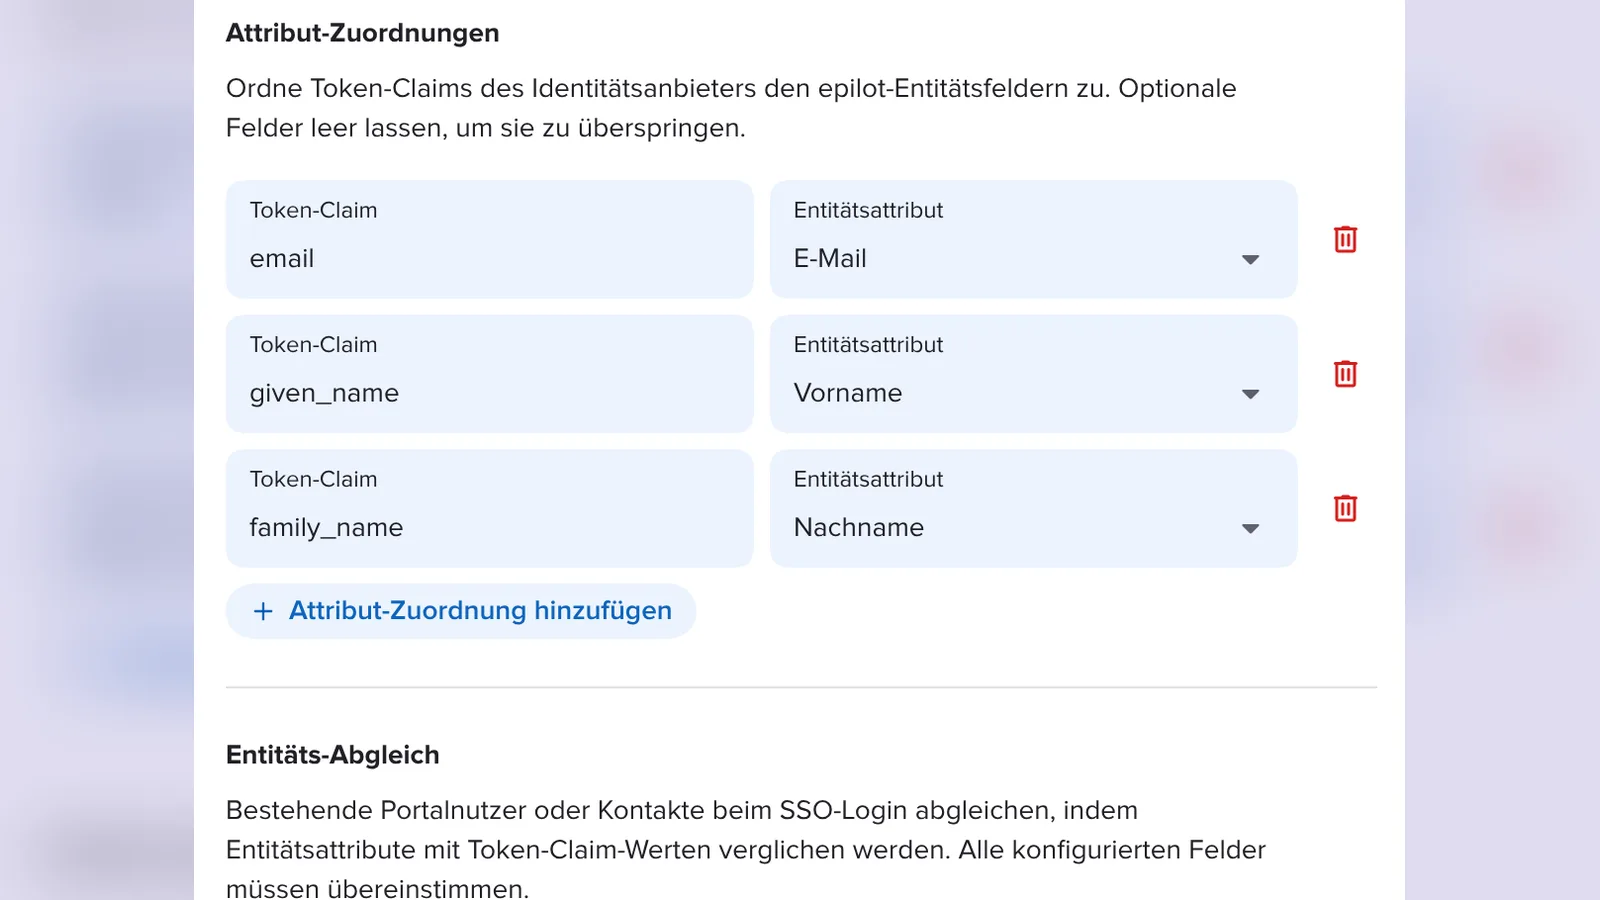
Task: Click the plus icon for adding attribute mapping
Action: click(263, 611)
